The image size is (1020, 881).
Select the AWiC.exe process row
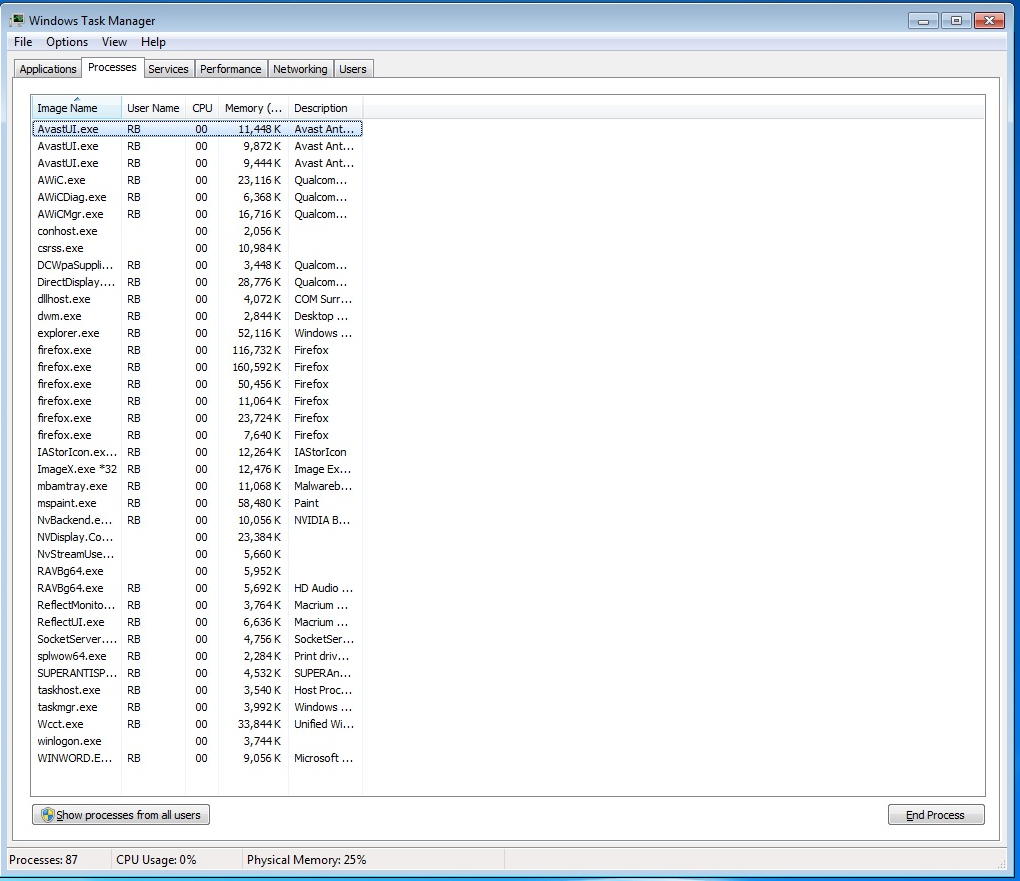[197, 180]
